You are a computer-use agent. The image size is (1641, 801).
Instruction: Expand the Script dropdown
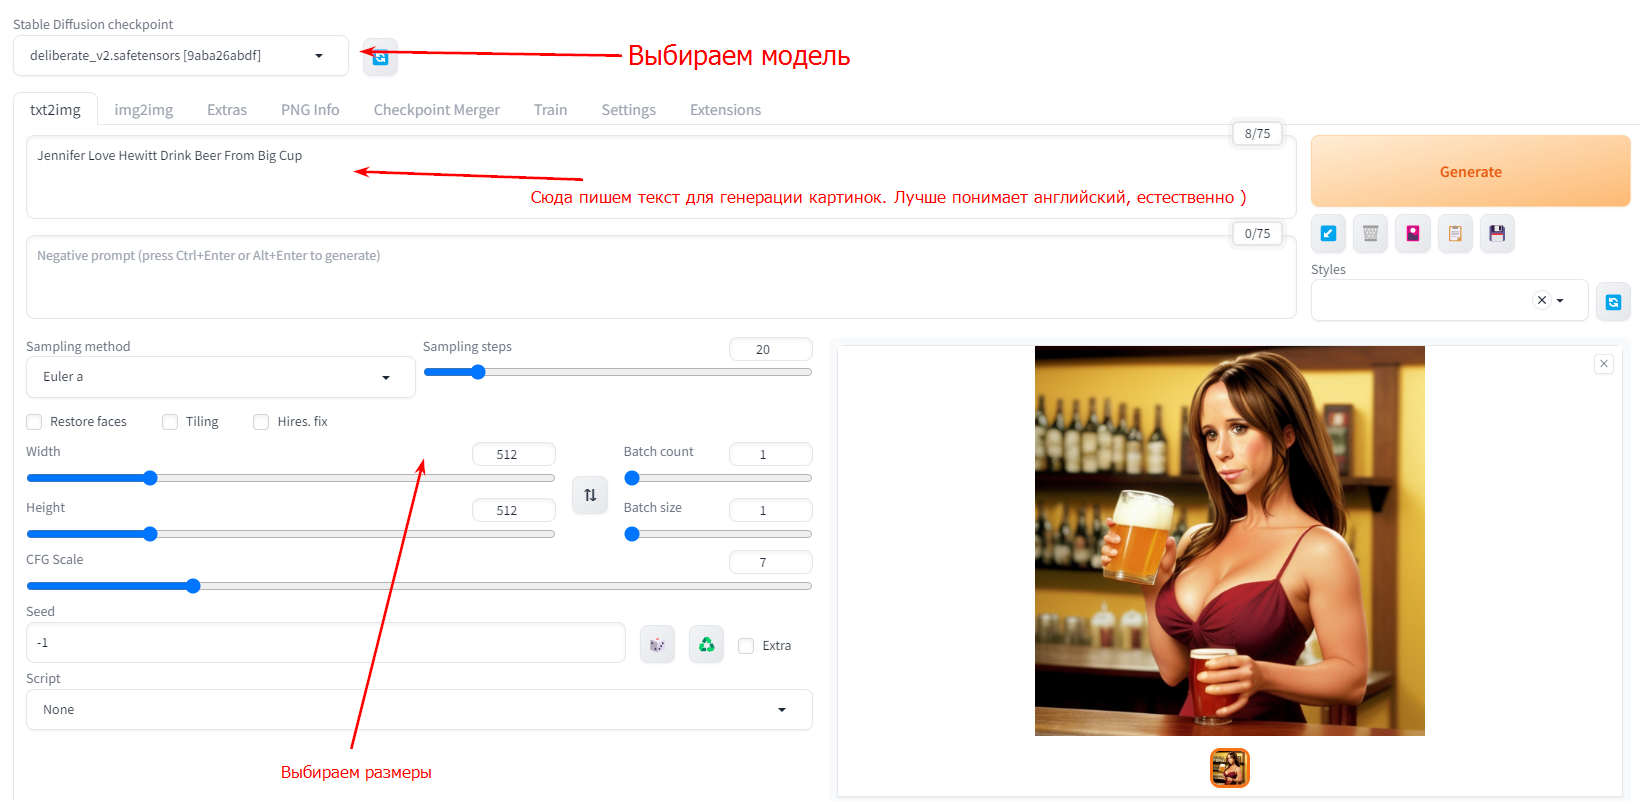point(419,710)
